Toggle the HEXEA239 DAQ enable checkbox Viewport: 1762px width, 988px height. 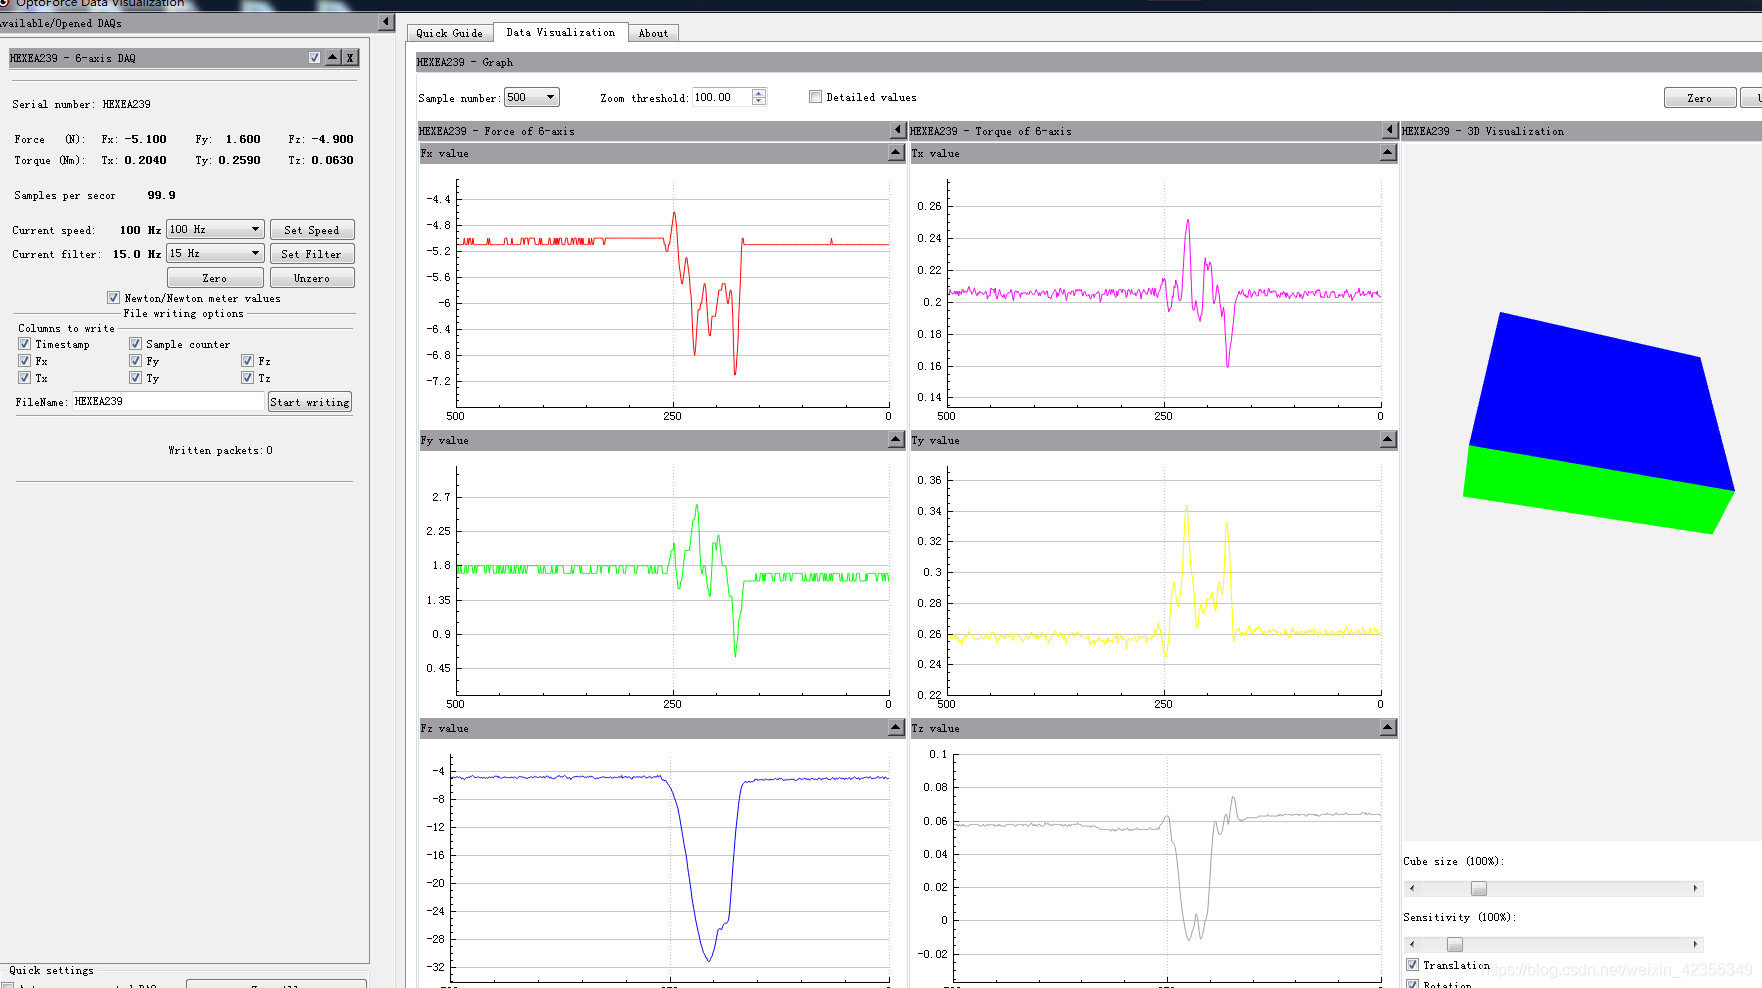[x=315, y=58]
